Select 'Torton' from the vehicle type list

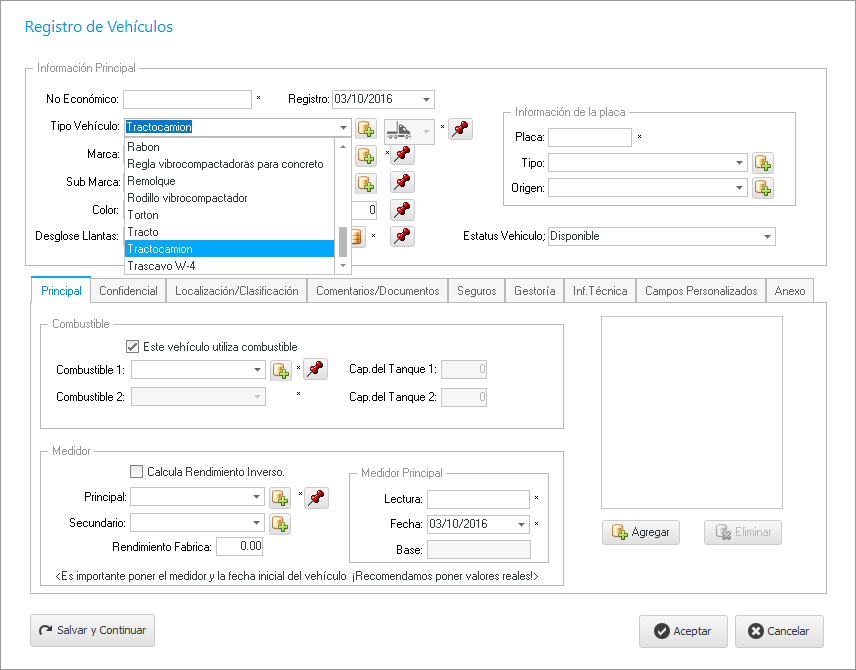point(143,215)
